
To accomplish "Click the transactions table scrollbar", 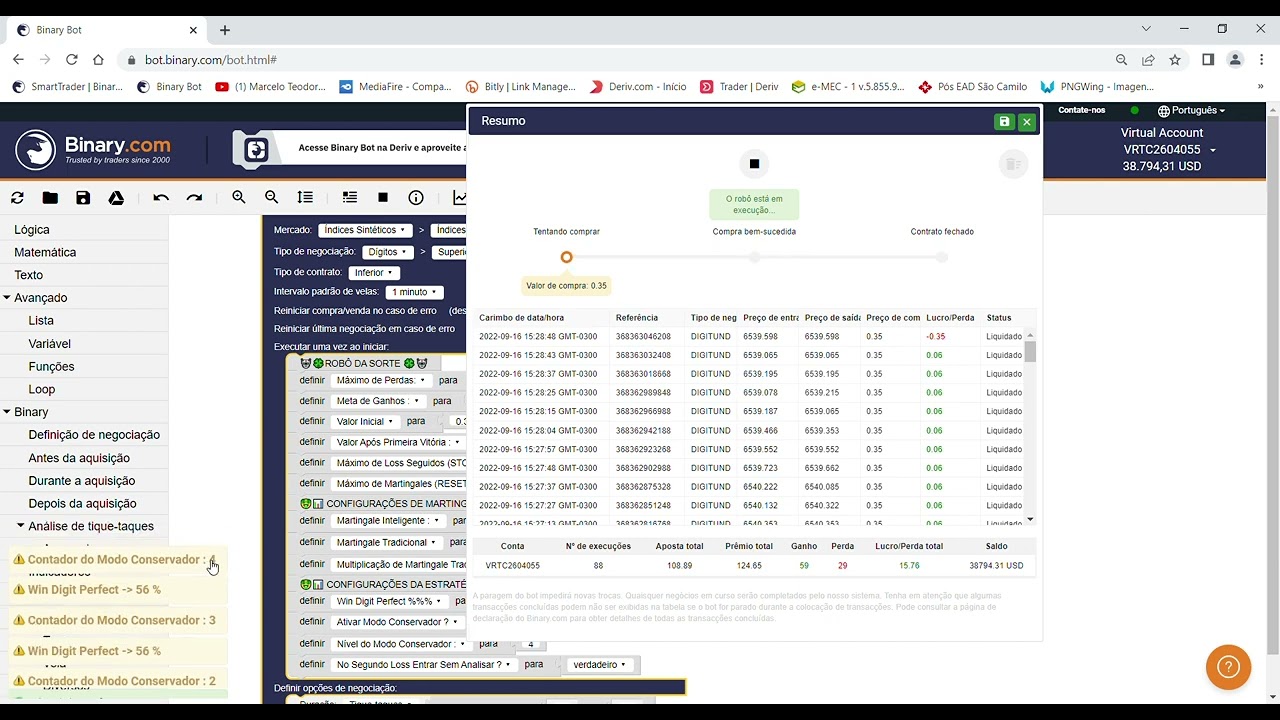I will coord(1030,351).
